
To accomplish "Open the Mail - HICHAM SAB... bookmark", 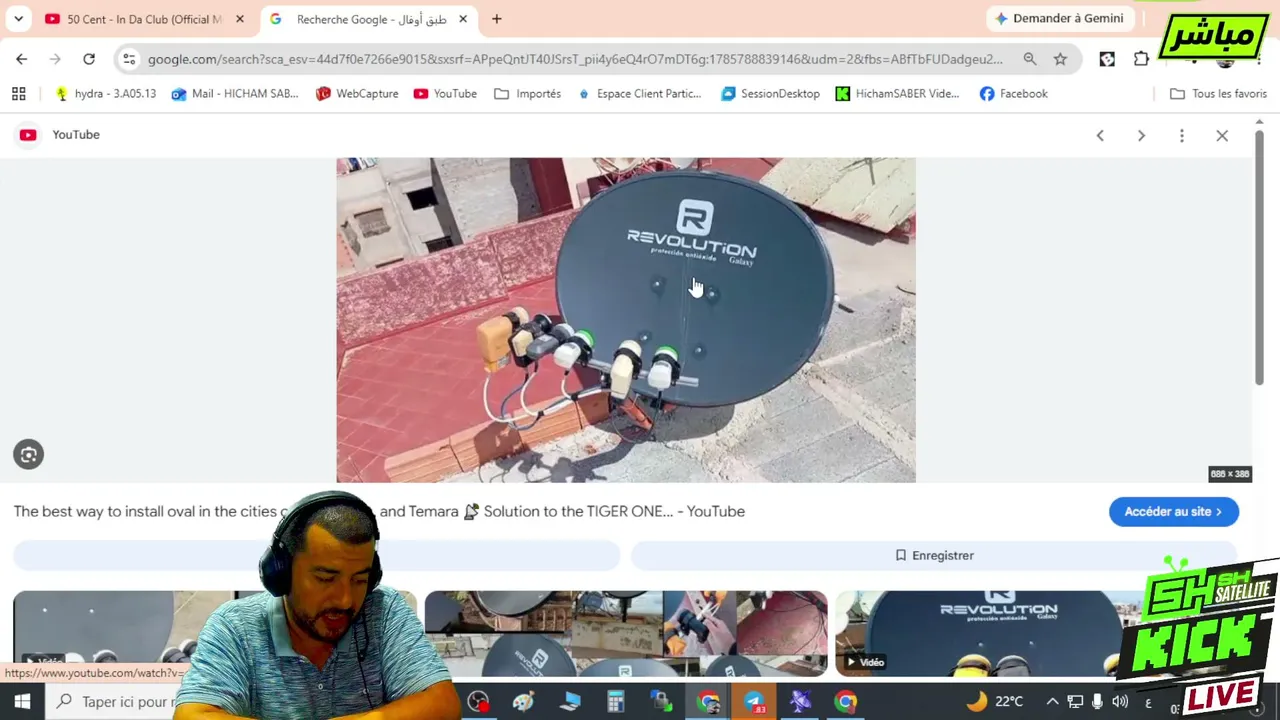I will click(235, 94).
